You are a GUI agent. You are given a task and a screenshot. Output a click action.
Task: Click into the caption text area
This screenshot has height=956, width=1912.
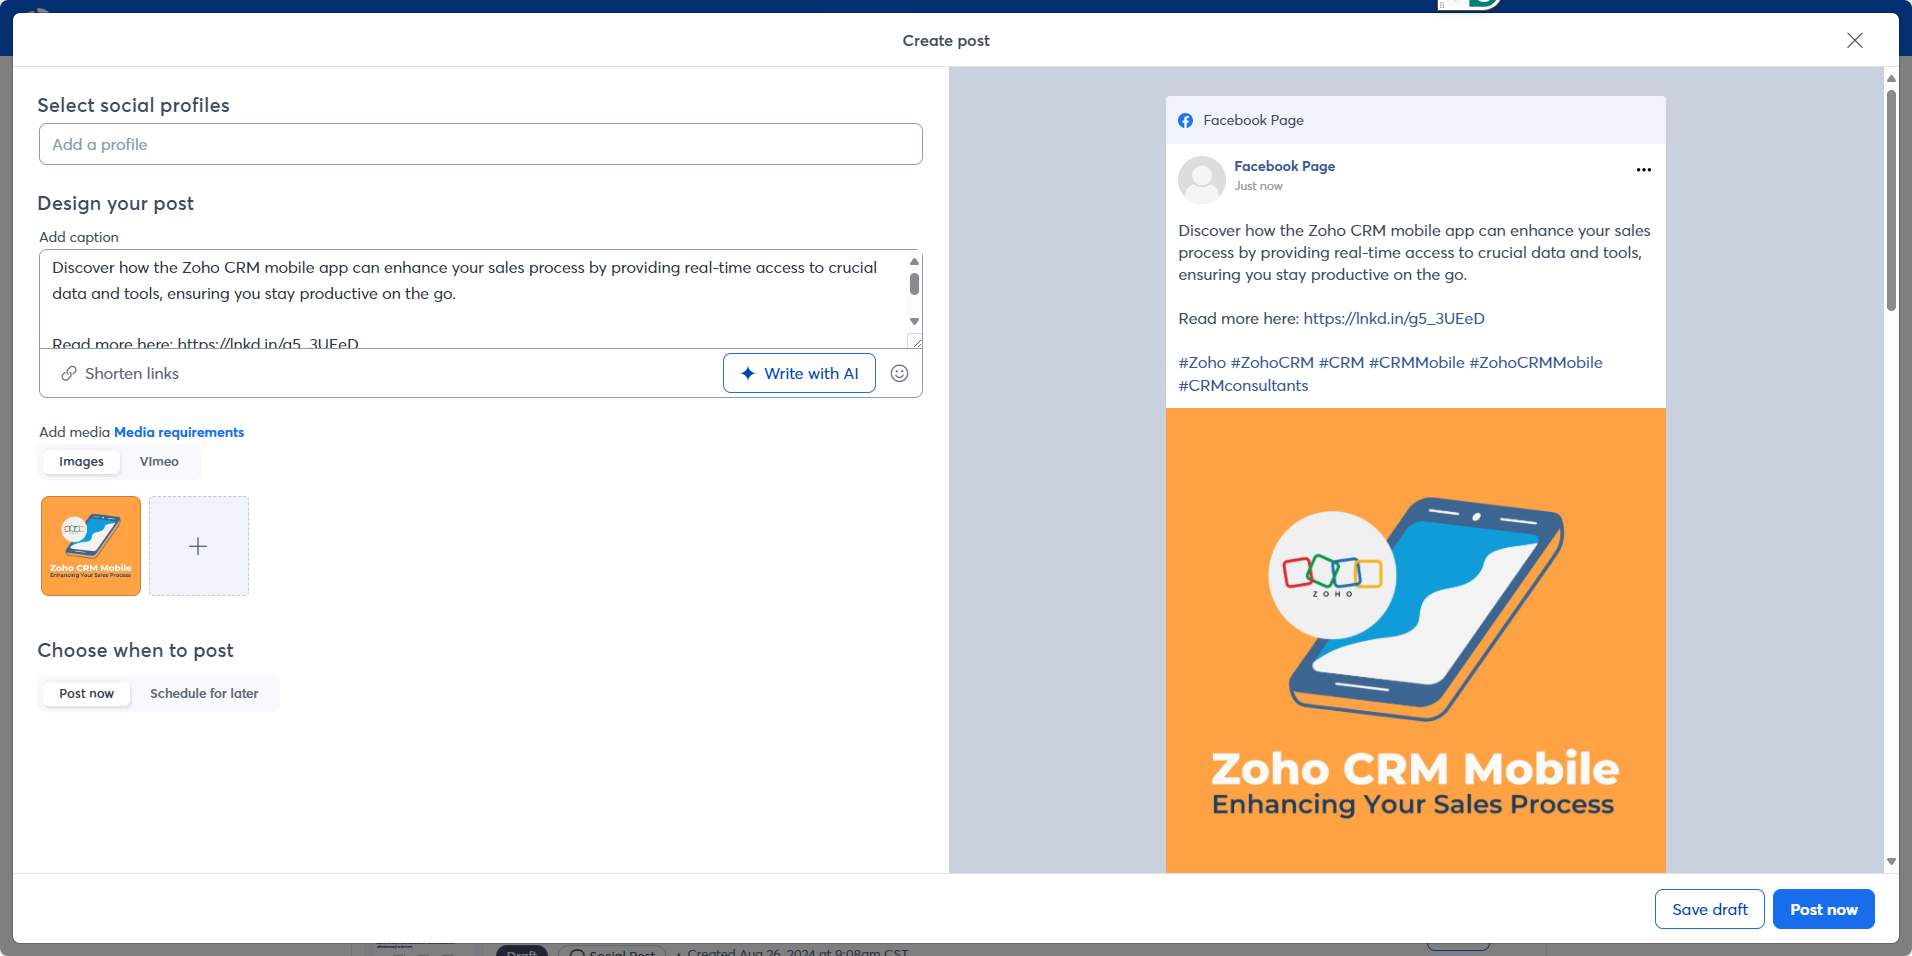click(x=472, y=298)
